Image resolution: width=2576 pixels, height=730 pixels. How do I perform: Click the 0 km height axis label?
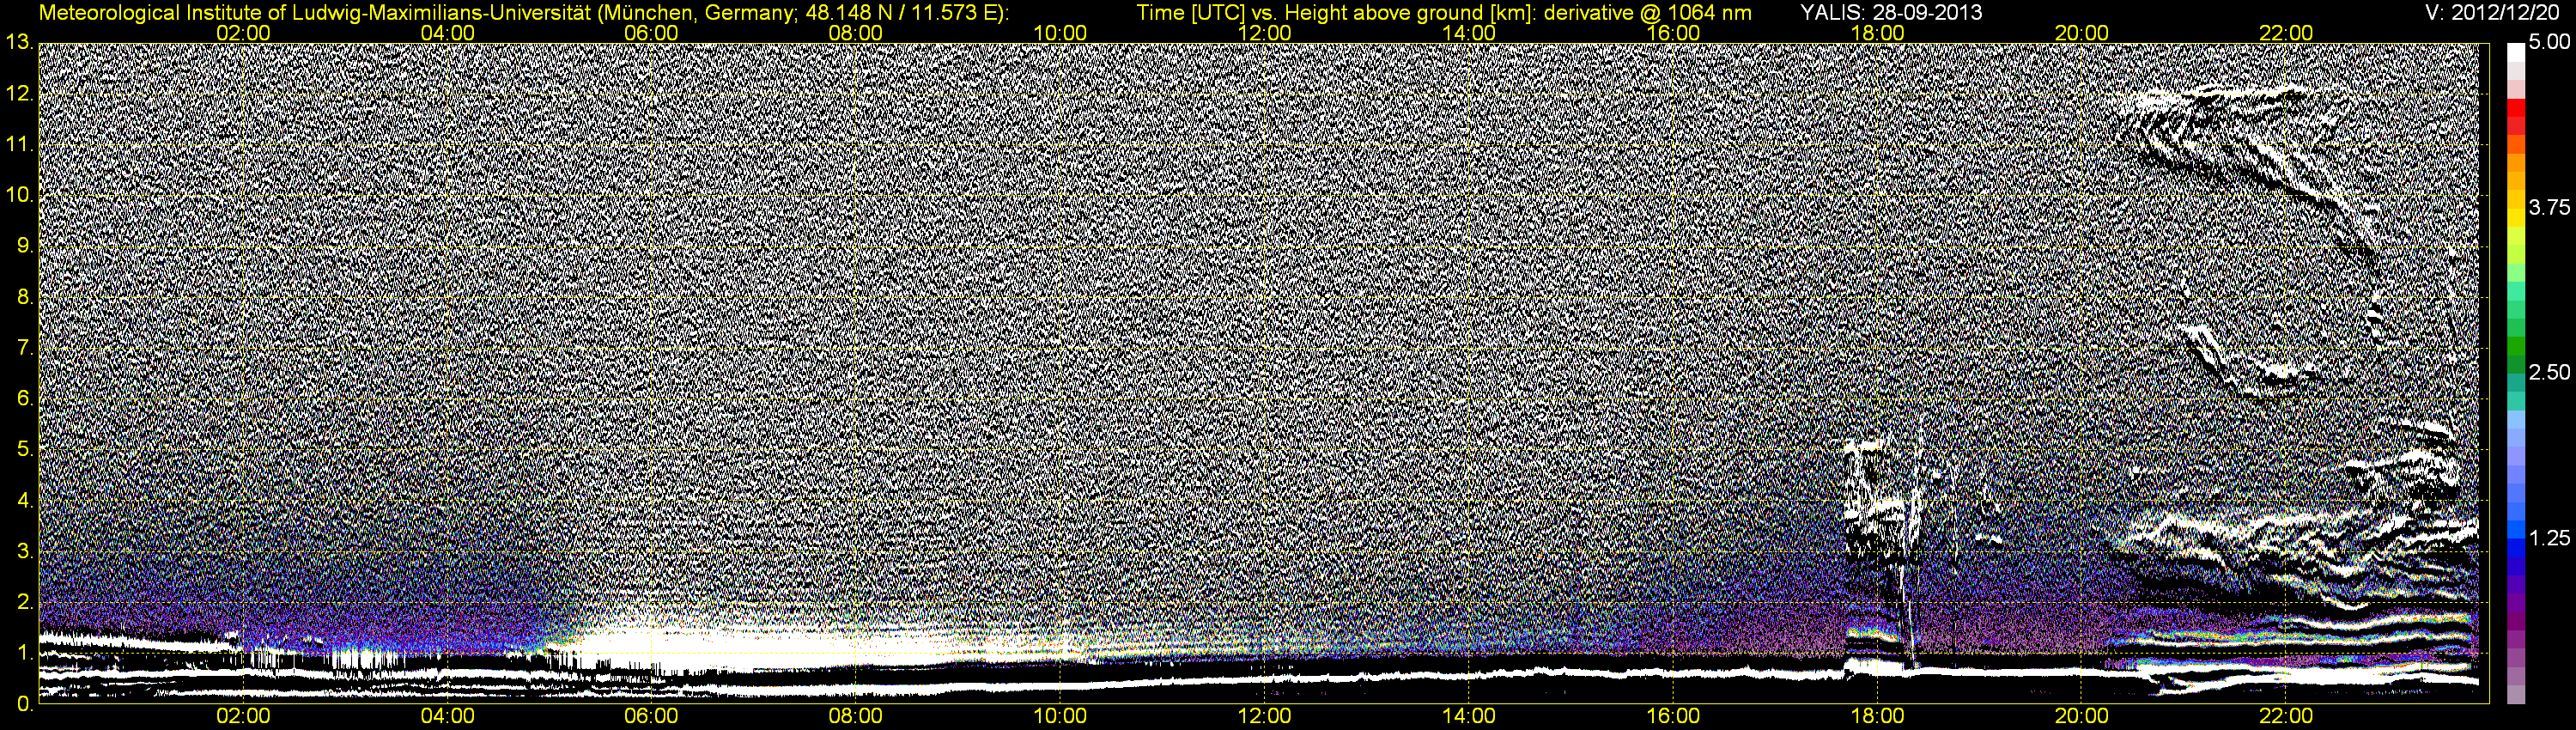(25, 705)
